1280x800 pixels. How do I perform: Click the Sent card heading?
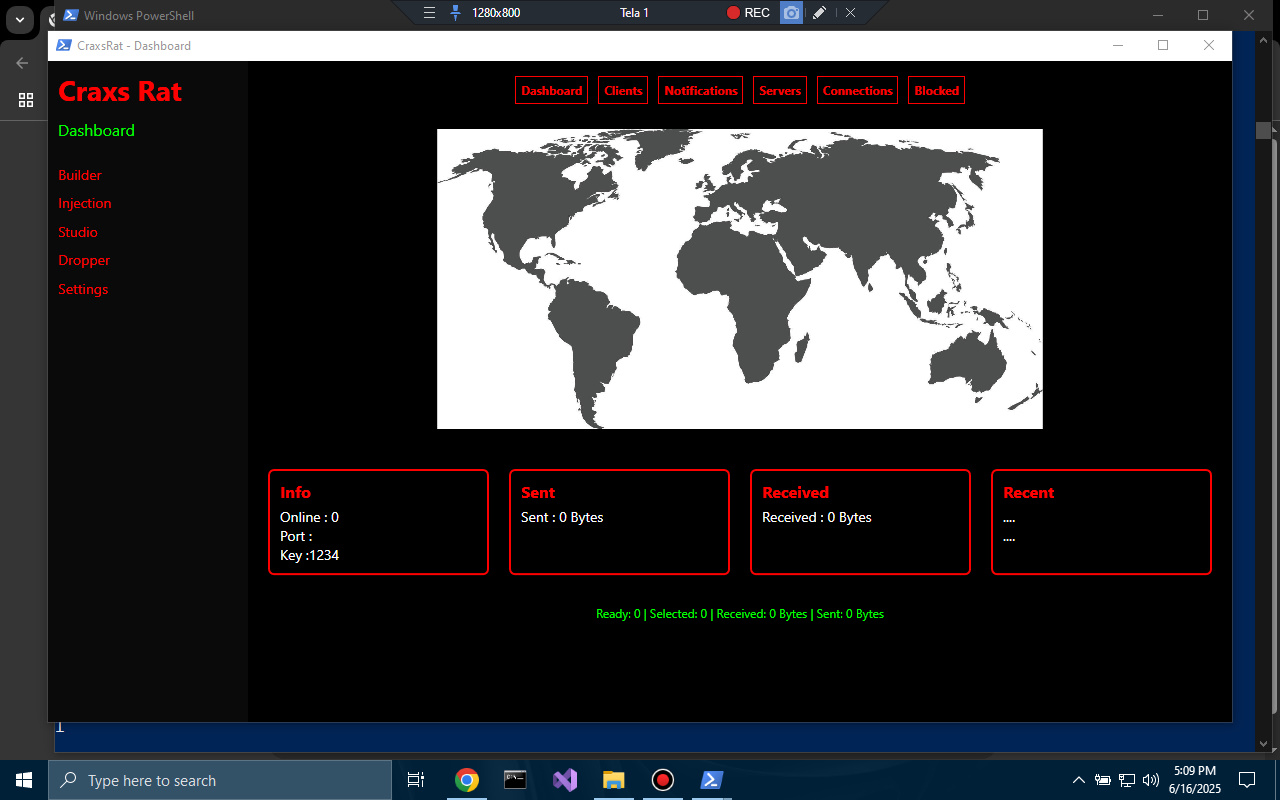(x=538, y=493)
